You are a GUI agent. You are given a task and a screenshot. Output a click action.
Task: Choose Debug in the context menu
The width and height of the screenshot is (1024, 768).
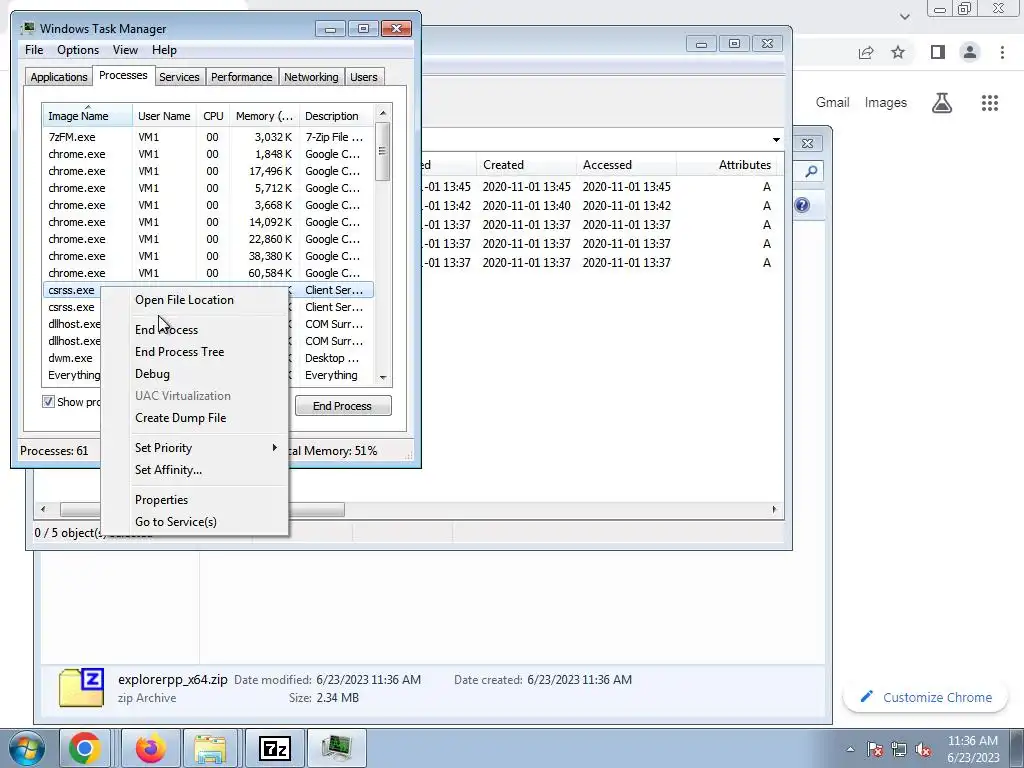point(152,374)
